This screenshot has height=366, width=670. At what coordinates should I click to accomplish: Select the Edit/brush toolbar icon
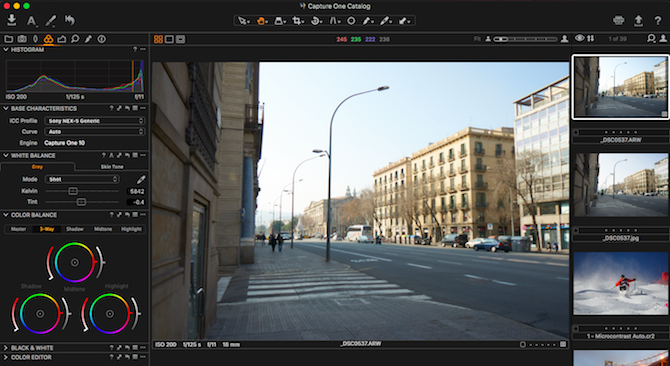[x=50, y=20]
